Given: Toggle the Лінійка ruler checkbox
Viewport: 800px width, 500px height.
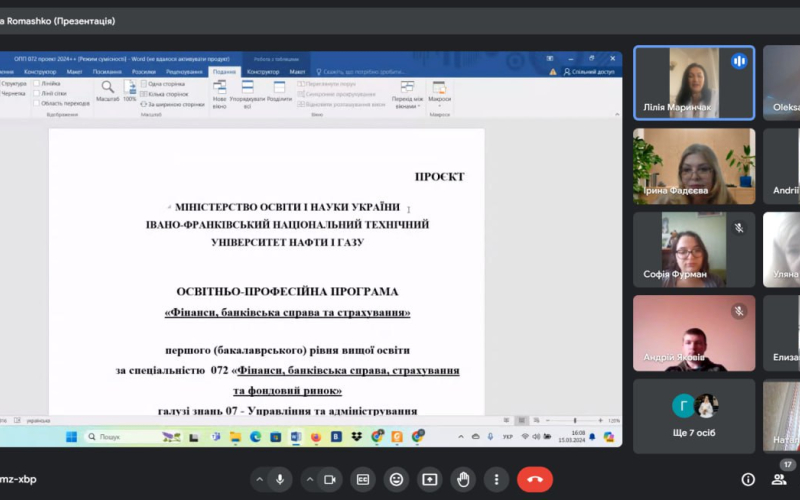Looking at the screenshot, I should point(47,83).
